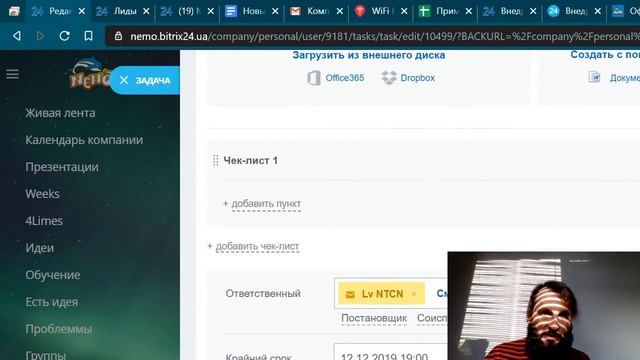
Task: Open the hamburger menu in sidebar
Action: point(12,74)
